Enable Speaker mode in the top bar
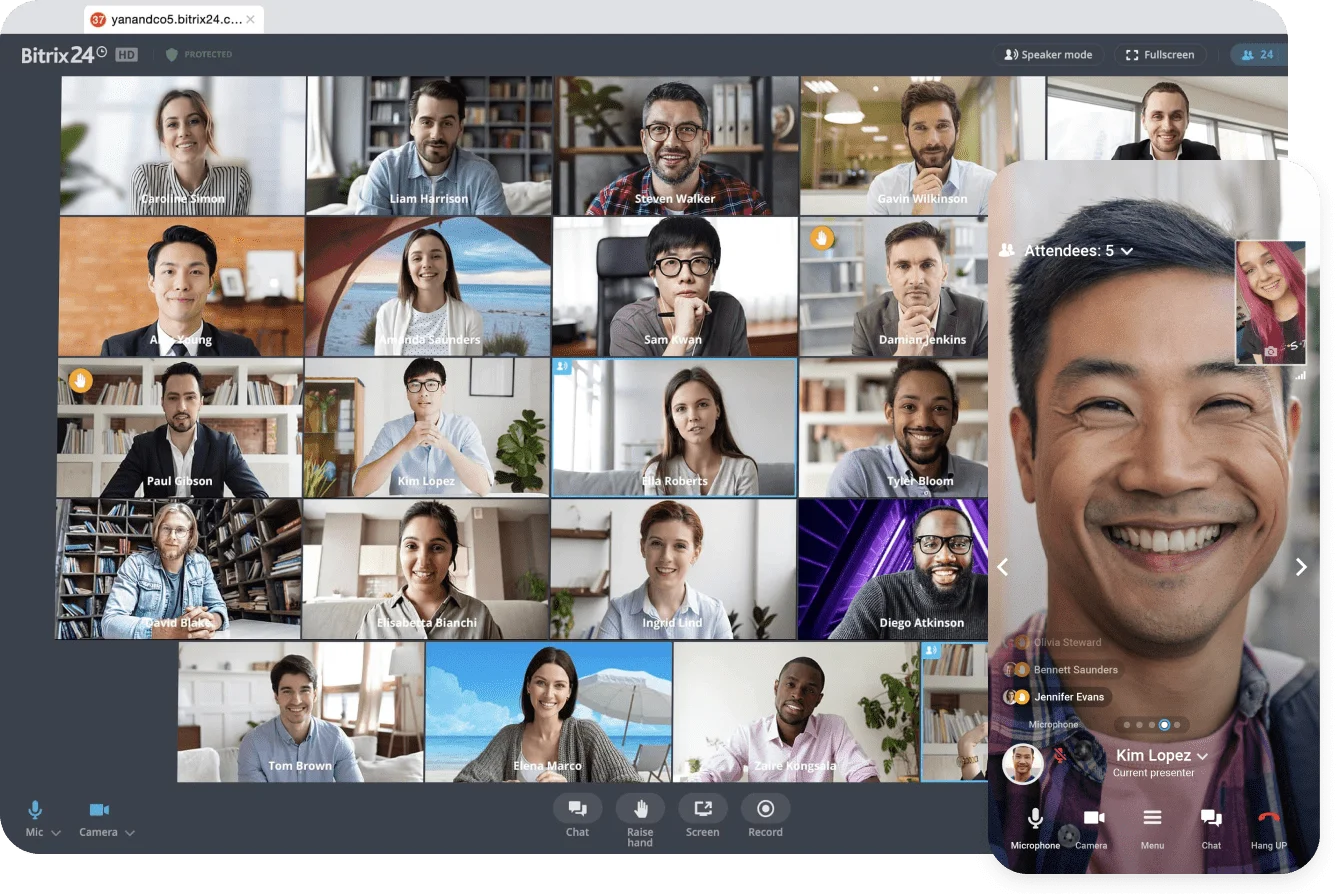The width and height of the screenshot is (1340, 894). coord(1048,55)
